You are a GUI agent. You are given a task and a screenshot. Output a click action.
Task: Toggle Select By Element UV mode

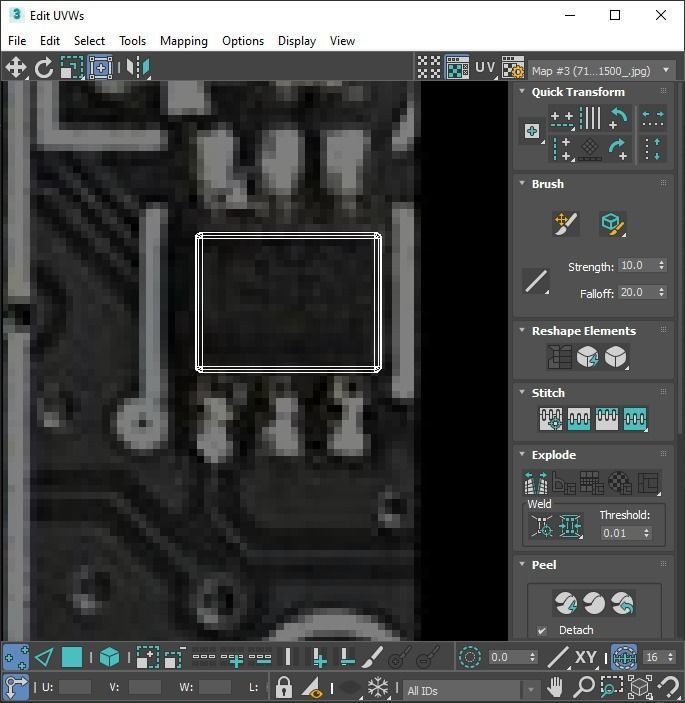pyautogui.click(x=109, y=657)
